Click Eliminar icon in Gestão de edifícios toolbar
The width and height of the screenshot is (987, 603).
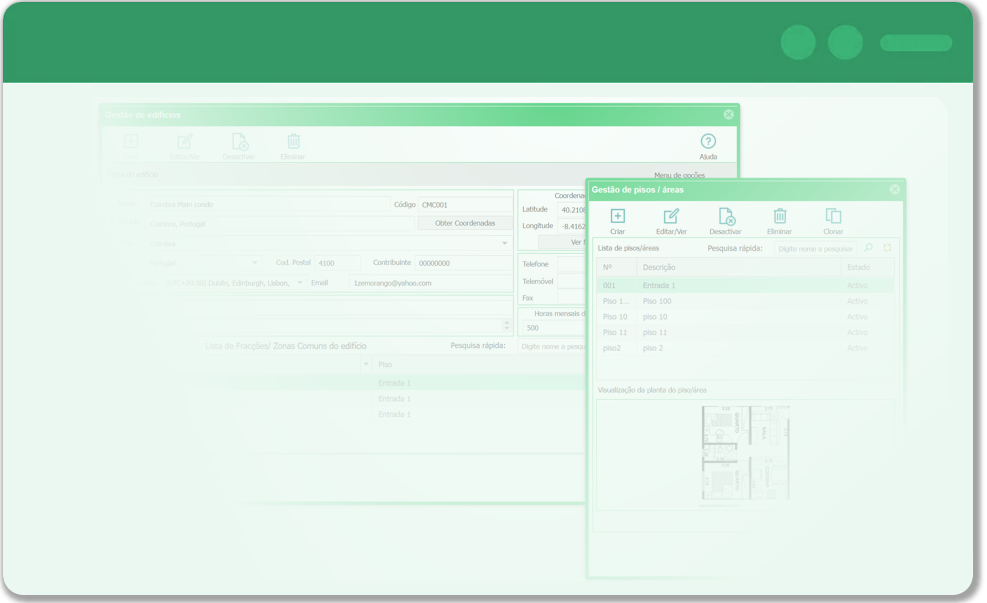[293, 142]
